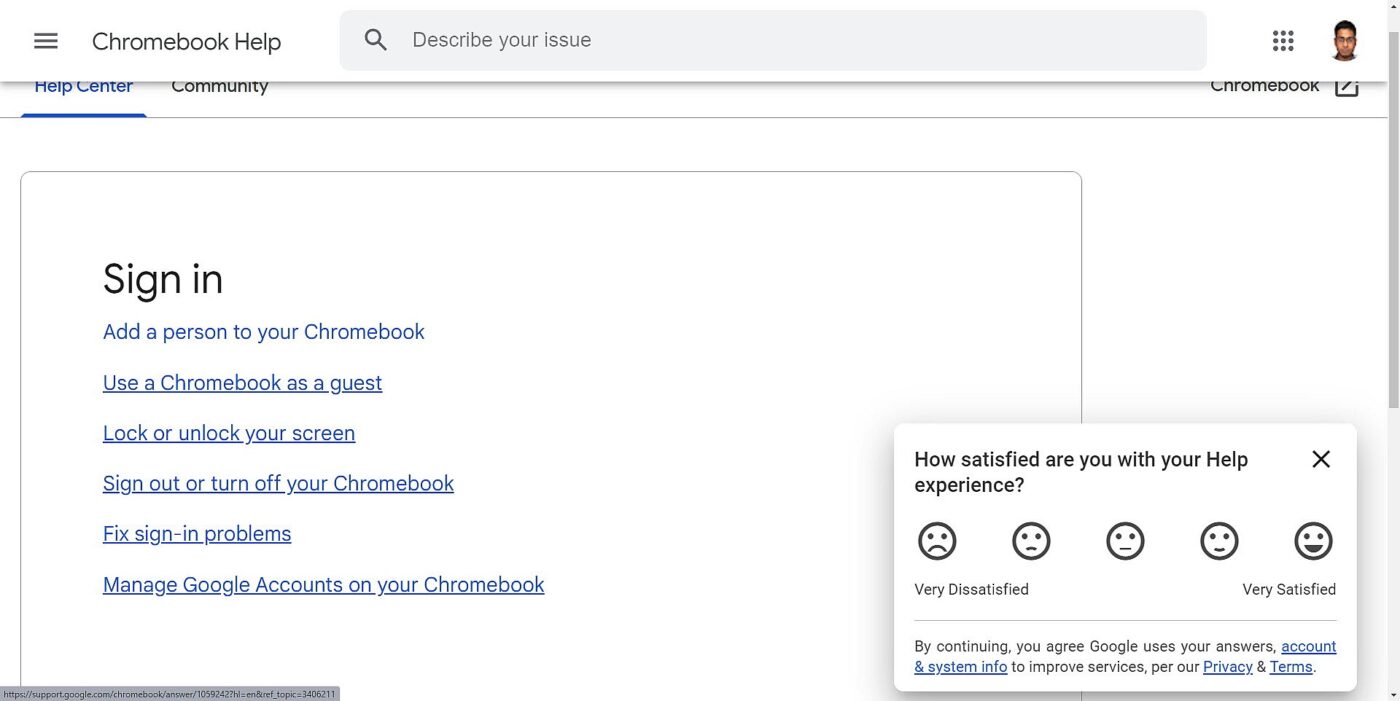This screenshot has height=701, width=1400.
Task: Open the Privacy link in survey
Action: click(1228, 667)
